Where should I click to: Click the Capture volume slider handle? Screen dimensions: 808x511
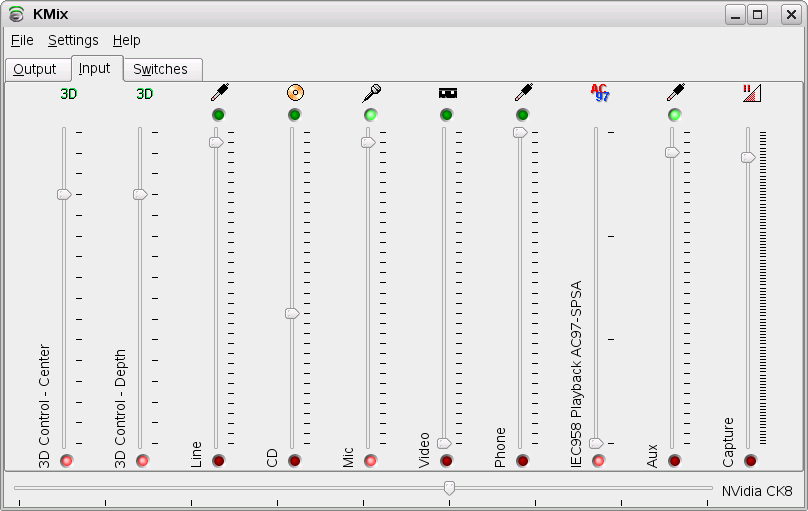748,157
